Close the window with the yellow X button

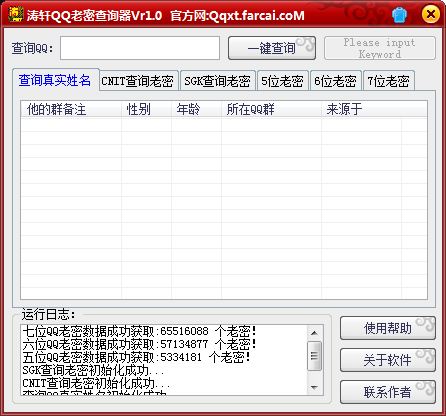click(430, 14)
